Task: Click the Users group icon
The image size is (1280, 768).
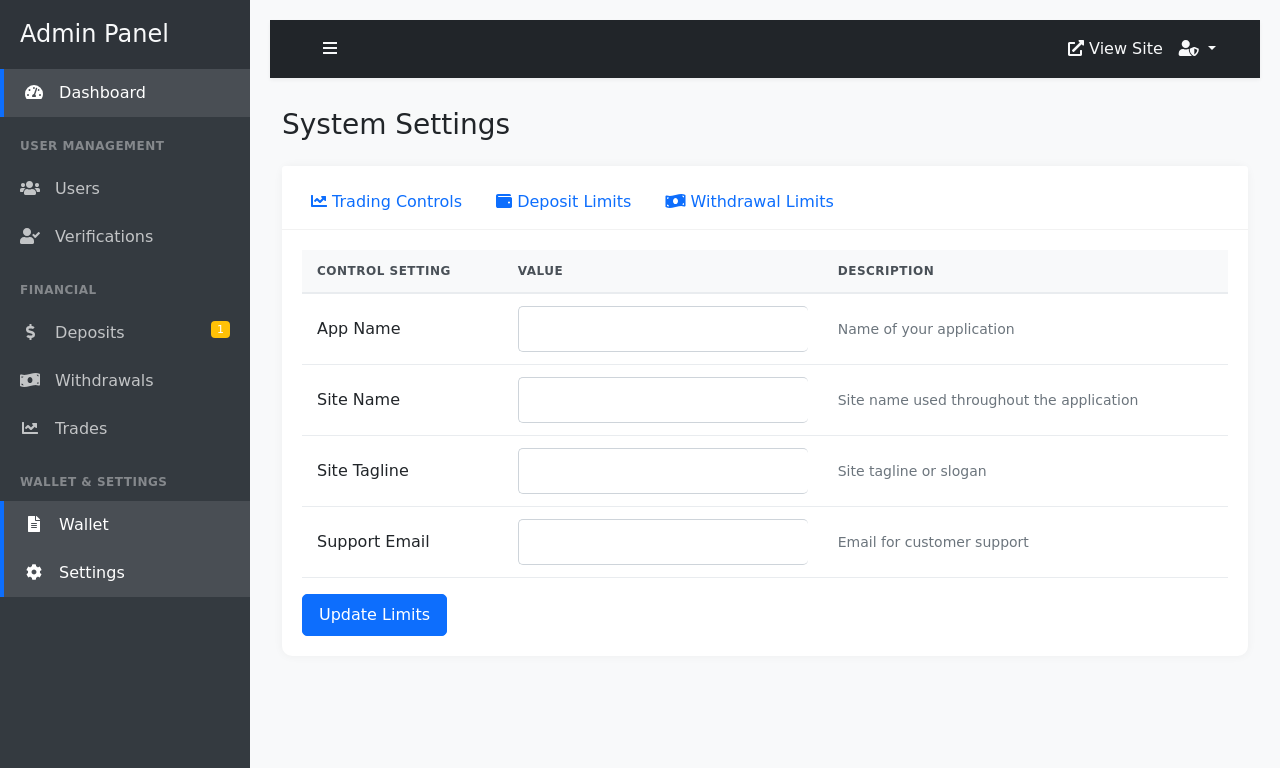Action: coord(30,188)
